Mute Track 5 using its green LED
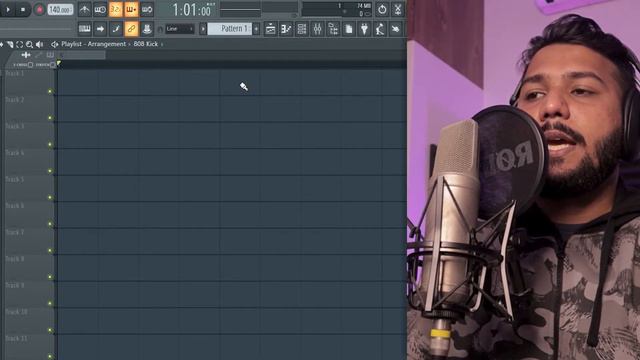 click(50, 198)
